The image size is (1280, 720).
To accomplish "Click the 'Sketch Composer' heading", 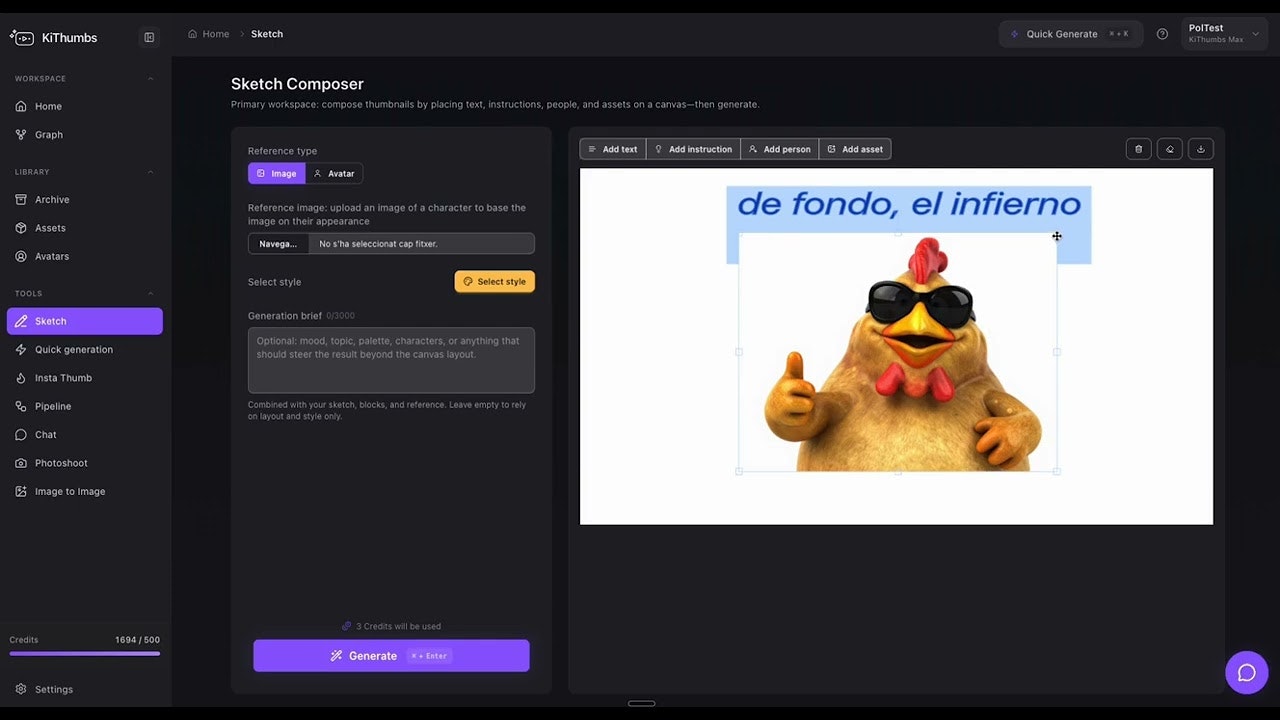I will [297, 84].
